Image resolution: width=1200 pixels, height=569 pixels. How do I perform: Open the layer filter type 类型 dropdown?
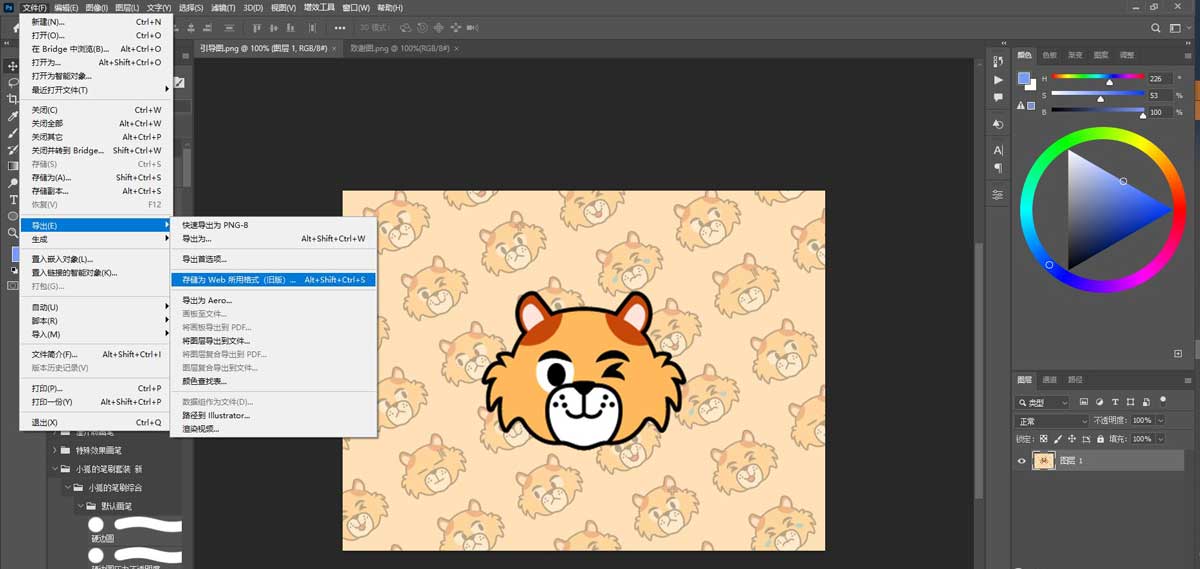point(1042,402)
